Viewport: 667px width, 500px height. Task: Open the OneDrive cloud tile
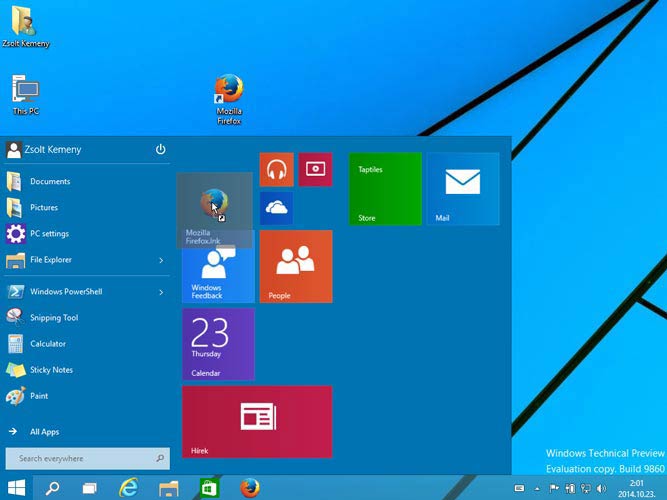tap(276, 208)
